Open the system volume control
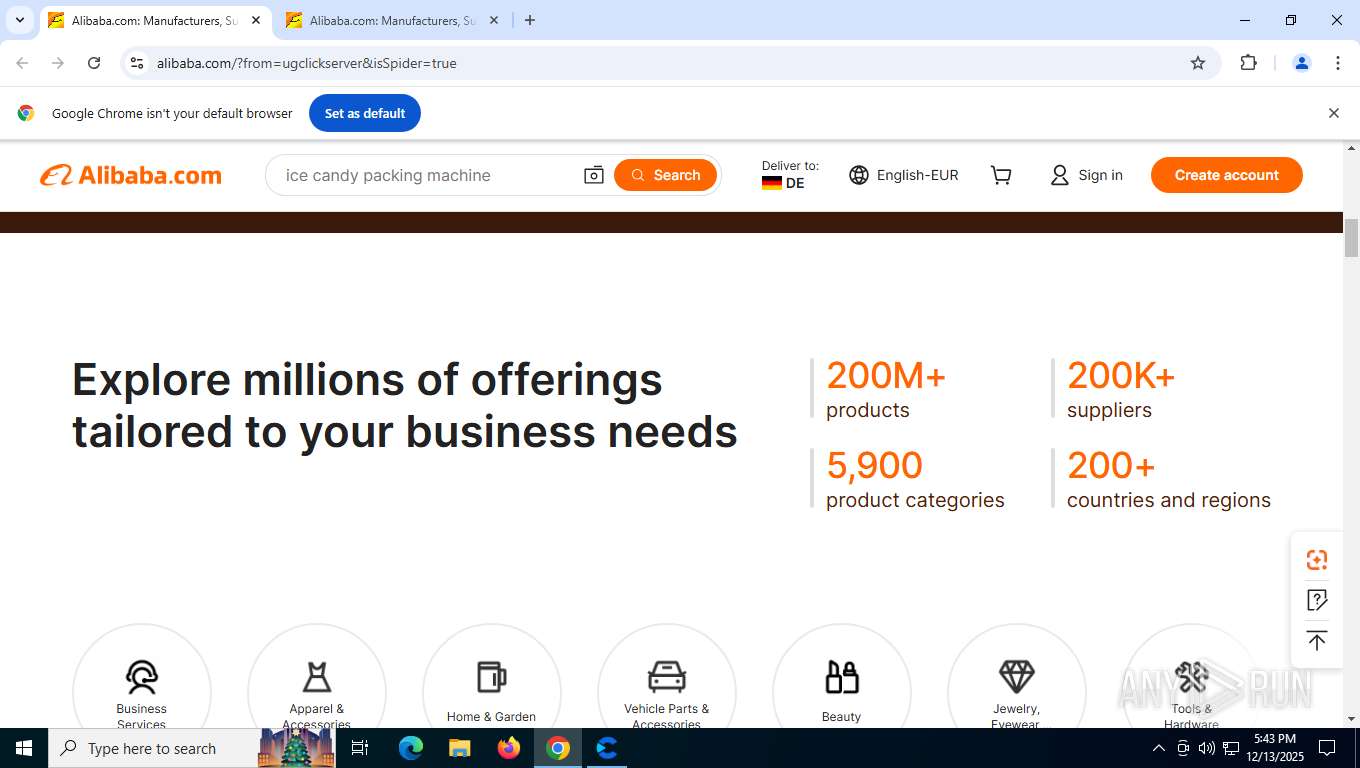1360x768 pixels. pos(1207,748)
